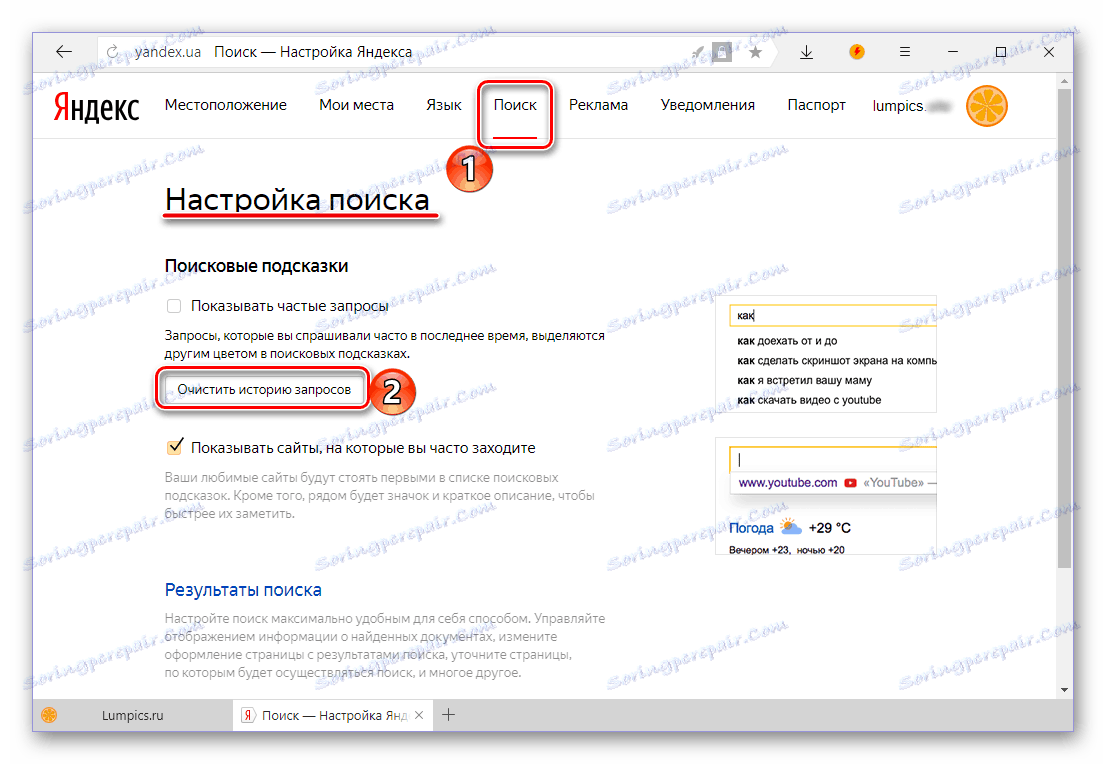Click the vertical scrollbar thumb
The width and height of the screenshot is (1106, 764).
[1064, 328]
